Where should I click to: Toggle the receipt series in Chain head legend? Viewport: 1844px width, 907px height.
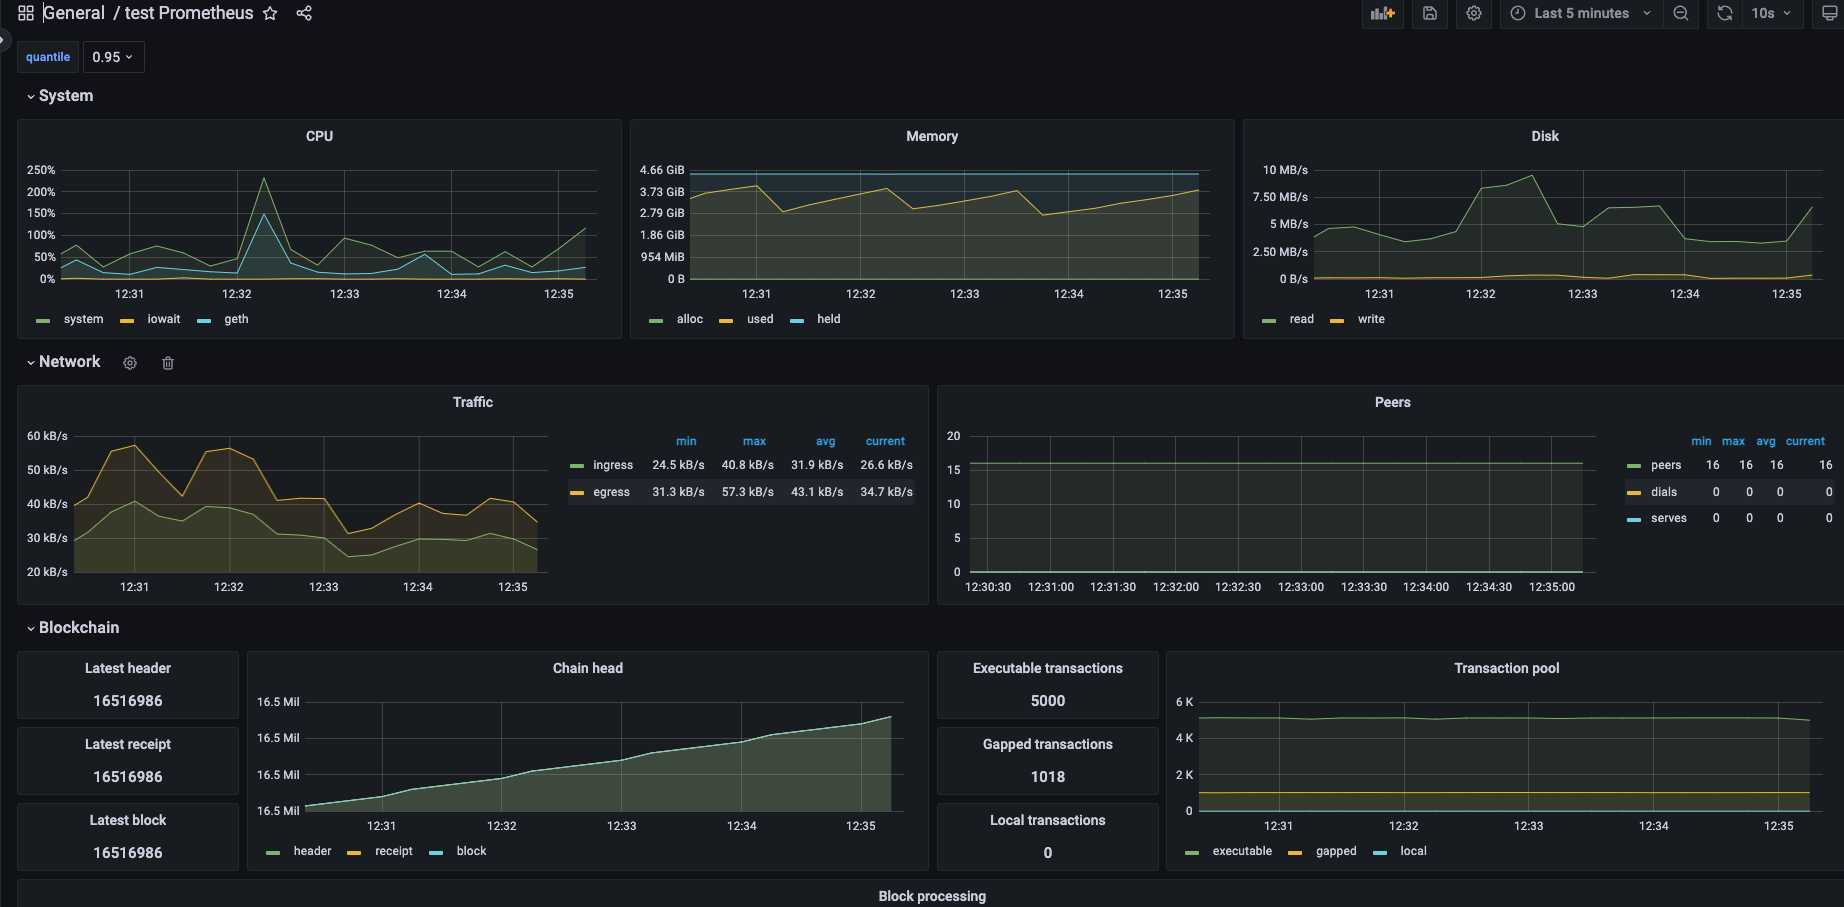tap(394, 851)
